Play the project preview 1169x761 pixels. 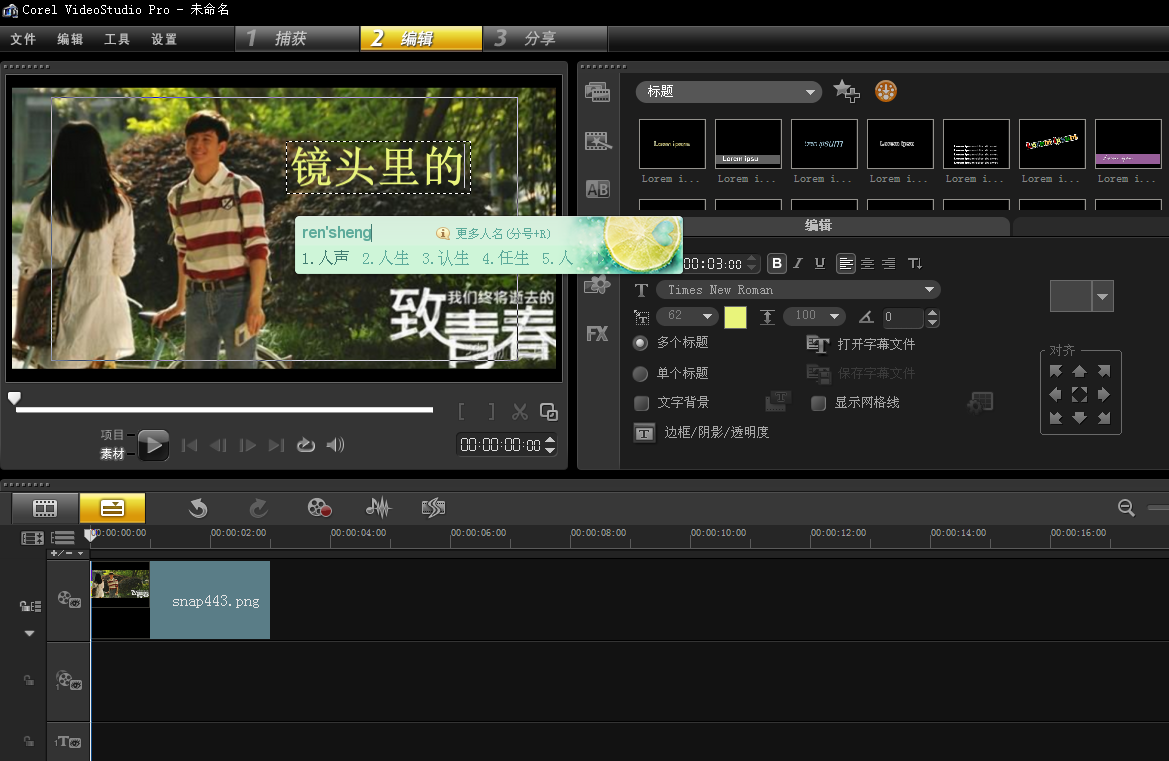[154, 445]
